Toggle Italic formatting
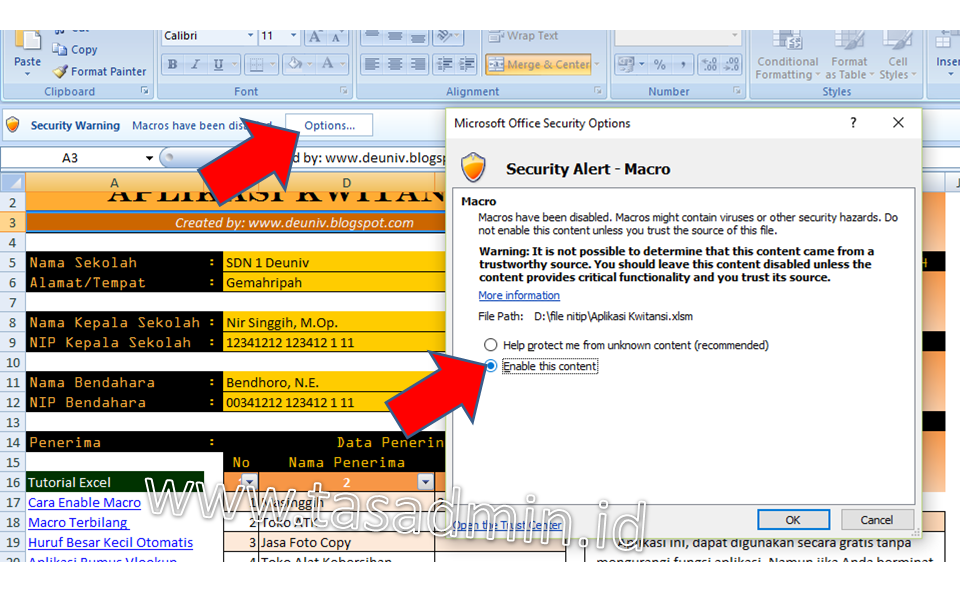Screen dimensions: 960x600 [195, 64]
